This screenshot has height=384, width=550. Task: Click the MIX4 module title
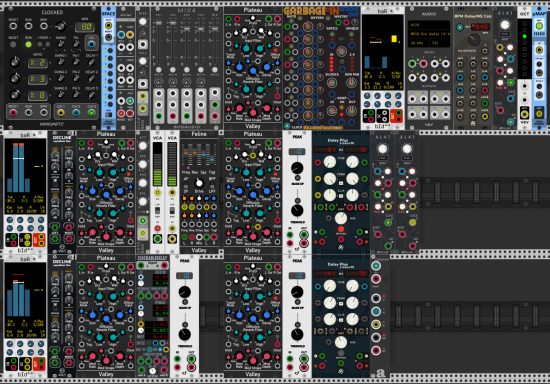[187, 11]
